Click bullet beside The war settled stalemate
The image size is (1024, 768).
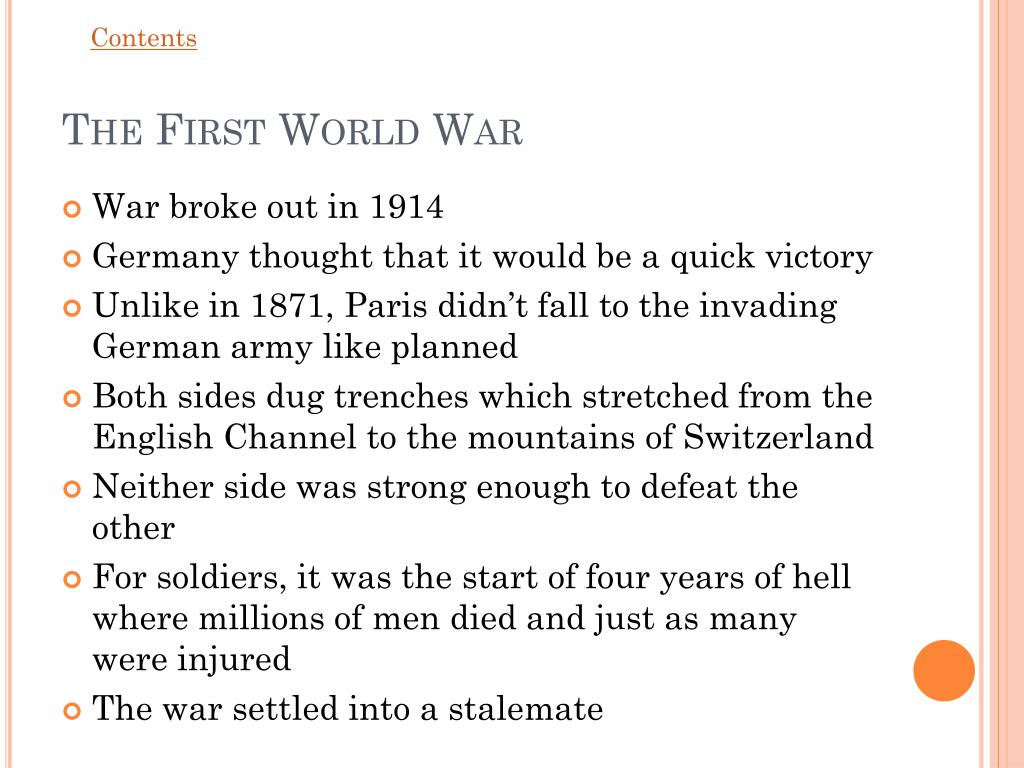point(72,711)
